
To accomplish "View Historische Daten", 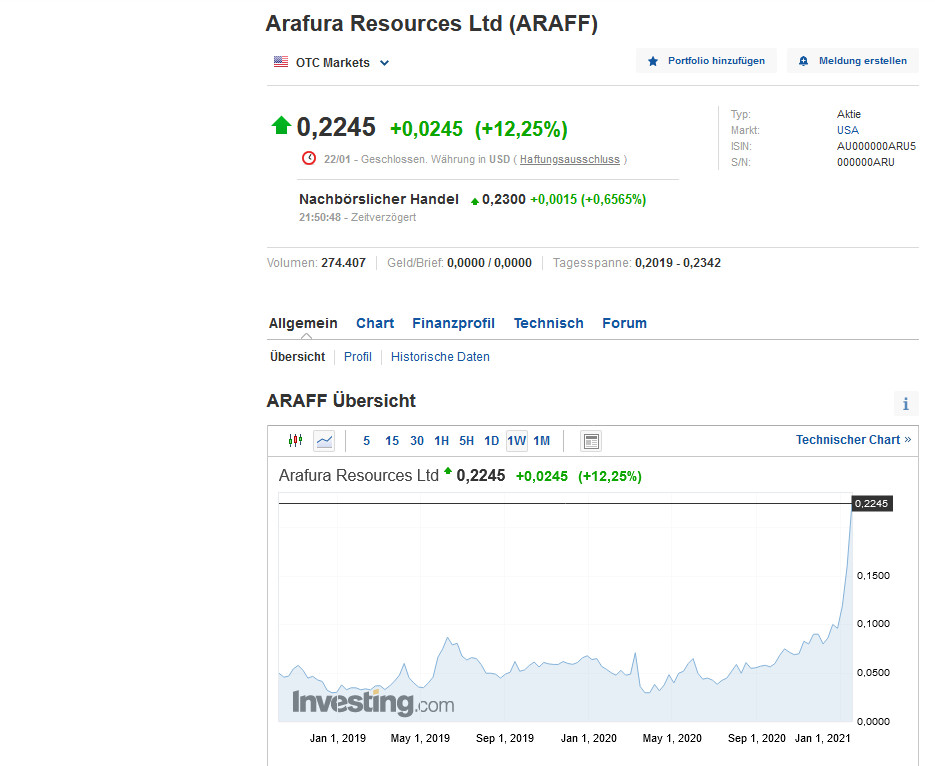I will click(x=440, y=357).
